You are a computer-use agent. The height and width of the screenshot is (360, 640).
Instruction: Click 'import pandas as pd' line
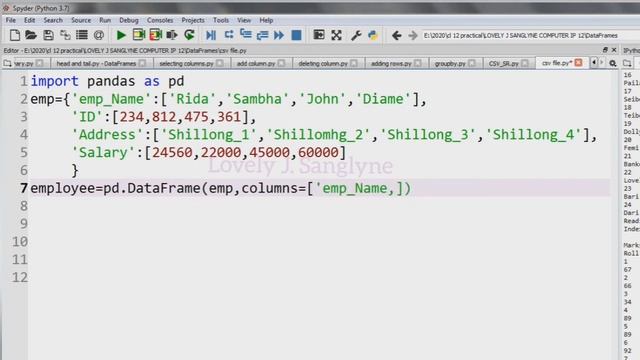pyautogui.click(x=107, y=81)
